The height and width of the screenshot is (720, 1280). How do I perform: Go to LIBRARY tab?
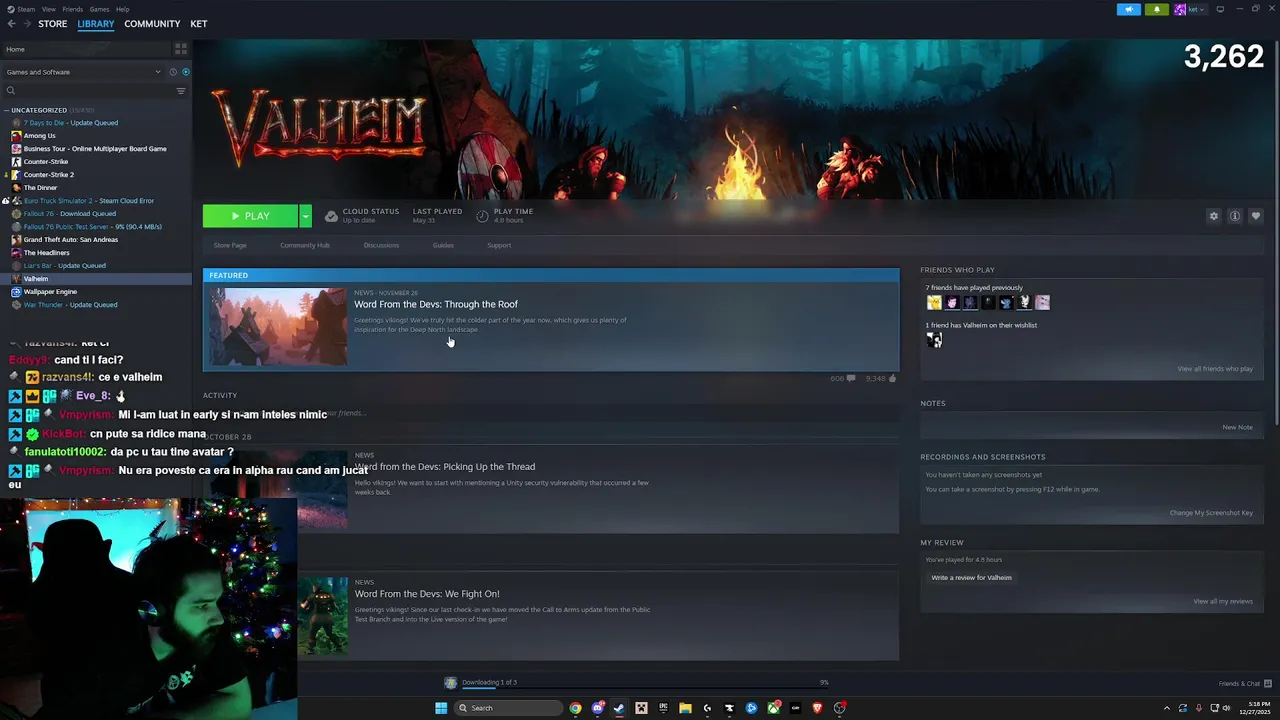[96, 24]
